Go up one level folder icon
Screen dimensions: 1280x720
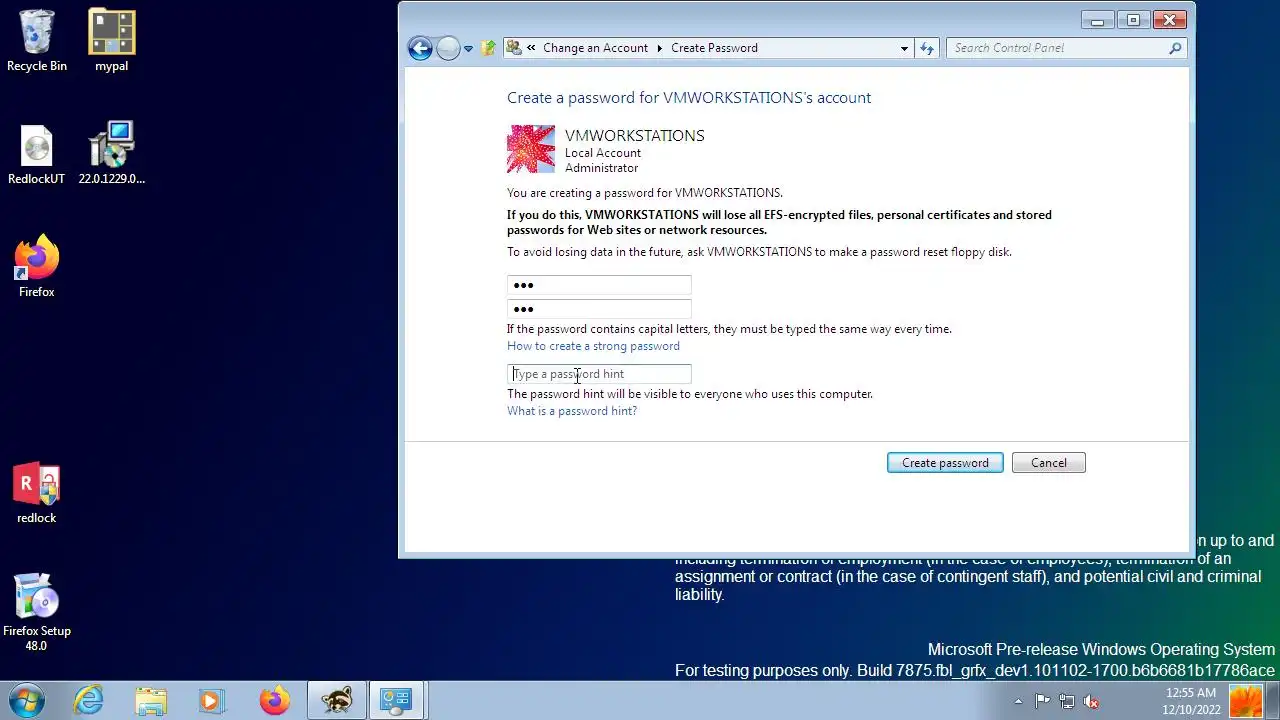[488, 48]
